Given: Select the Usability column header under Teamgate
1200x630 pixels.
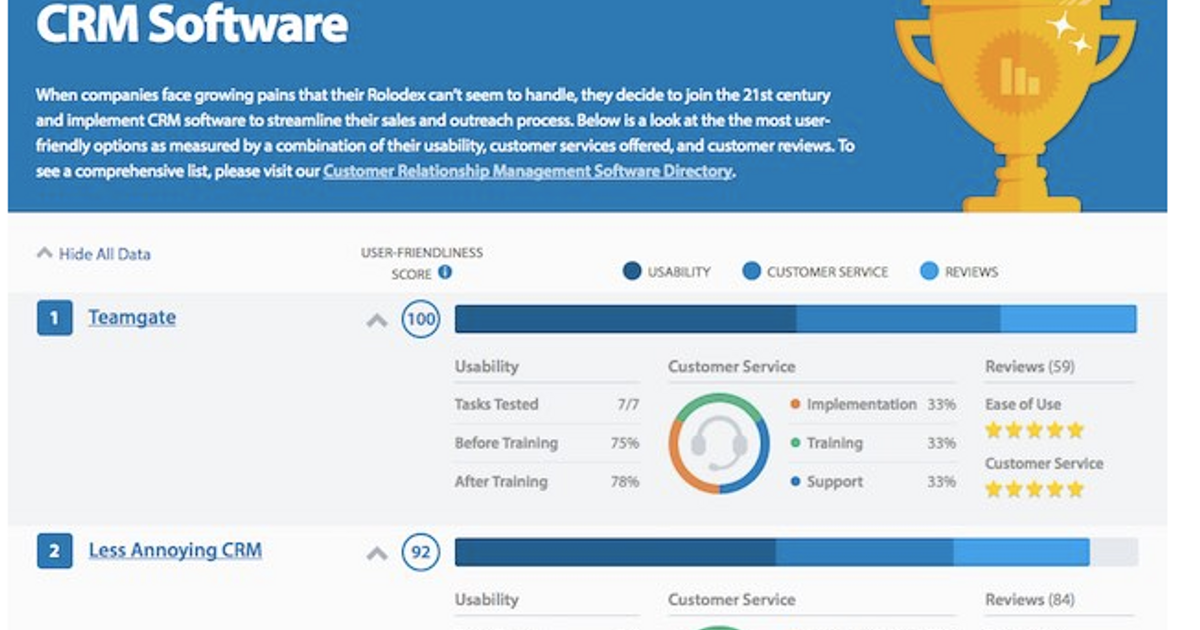Looking at the screenshot, I should tap(487, 366).
